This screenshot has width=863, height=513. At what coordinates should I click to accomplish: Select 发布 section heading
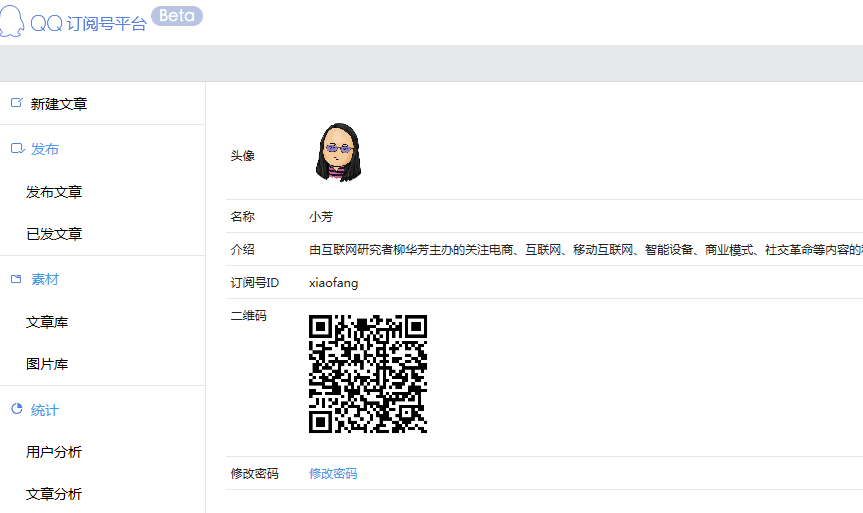[45, 149]
